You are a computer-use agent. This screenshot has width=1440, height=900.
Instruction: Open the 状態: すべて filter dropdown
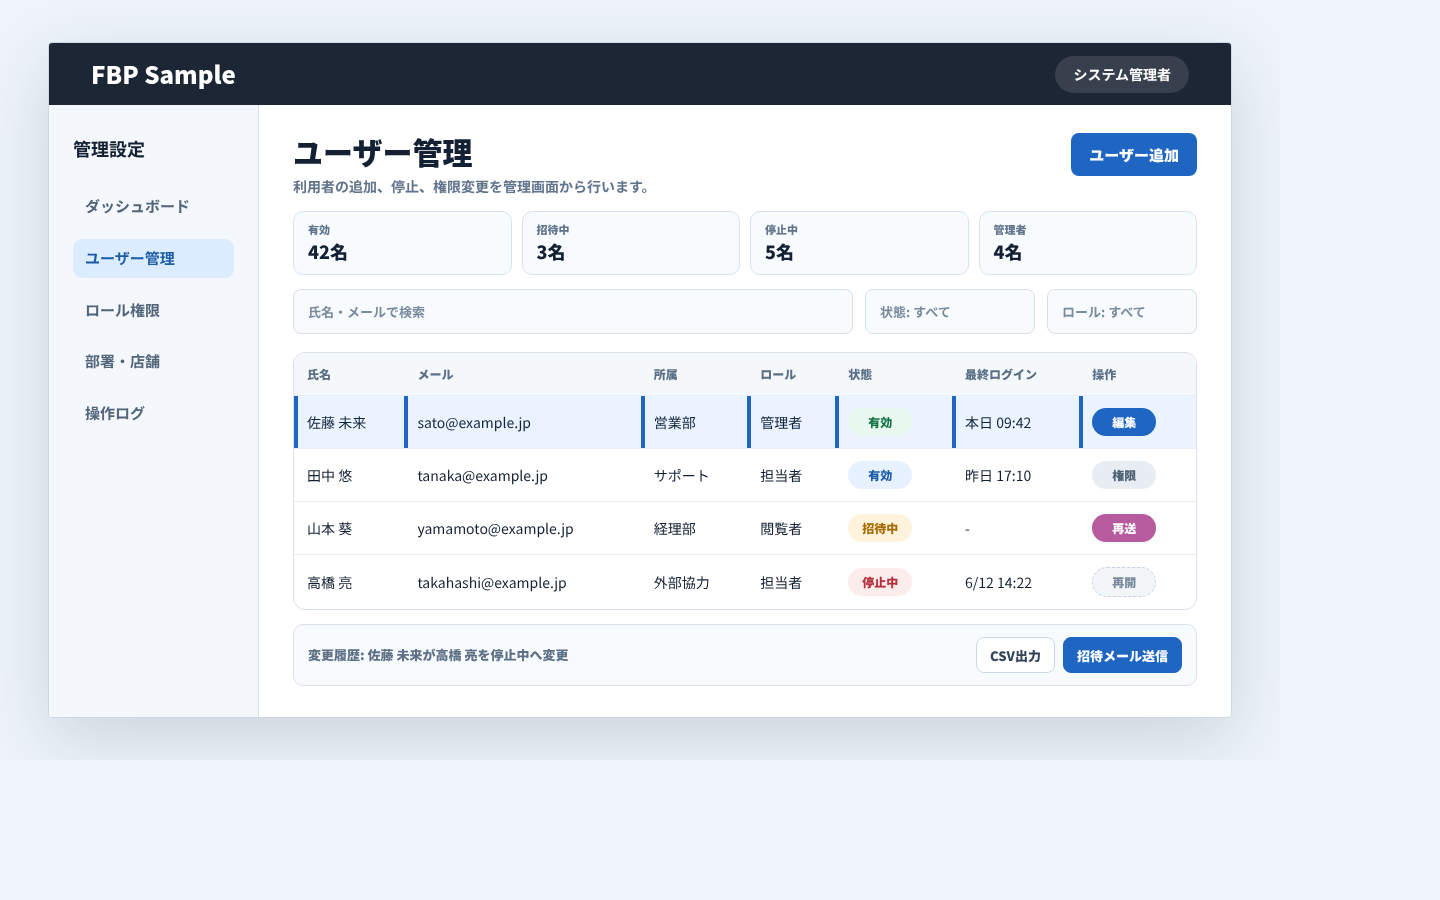(x=949, y=312)
